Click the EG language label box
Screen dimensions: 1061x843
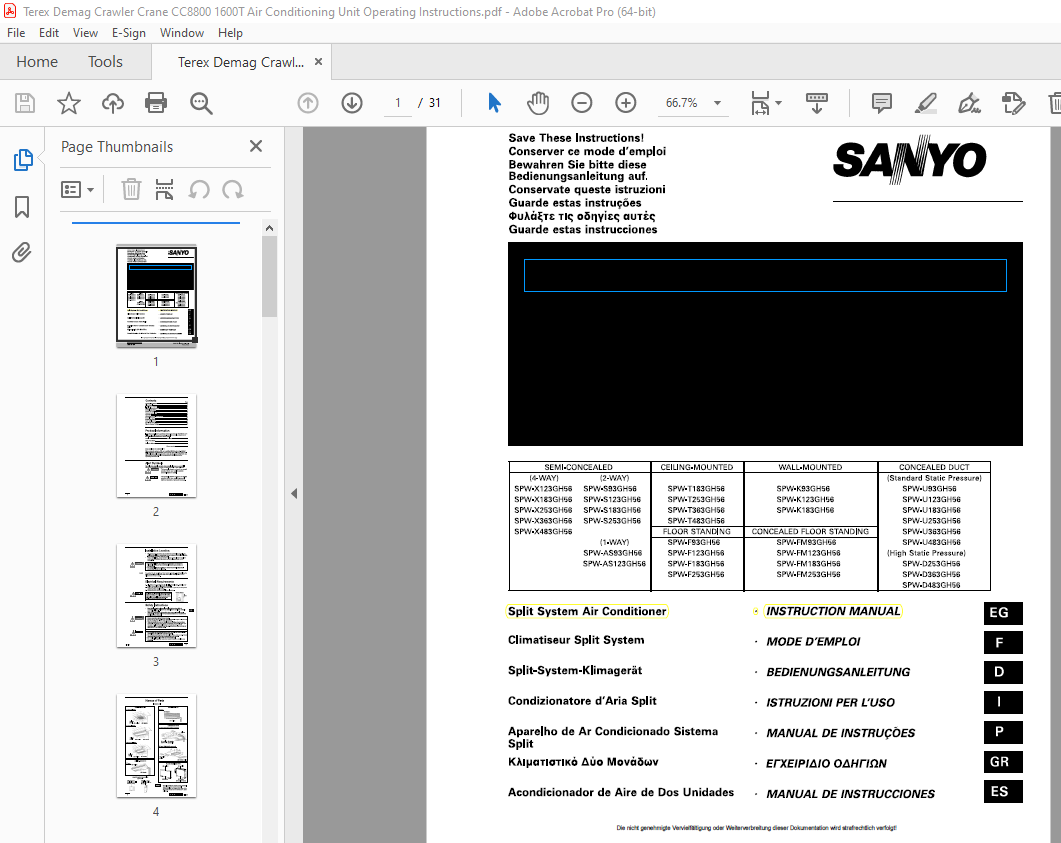(x=1003, y=612)
